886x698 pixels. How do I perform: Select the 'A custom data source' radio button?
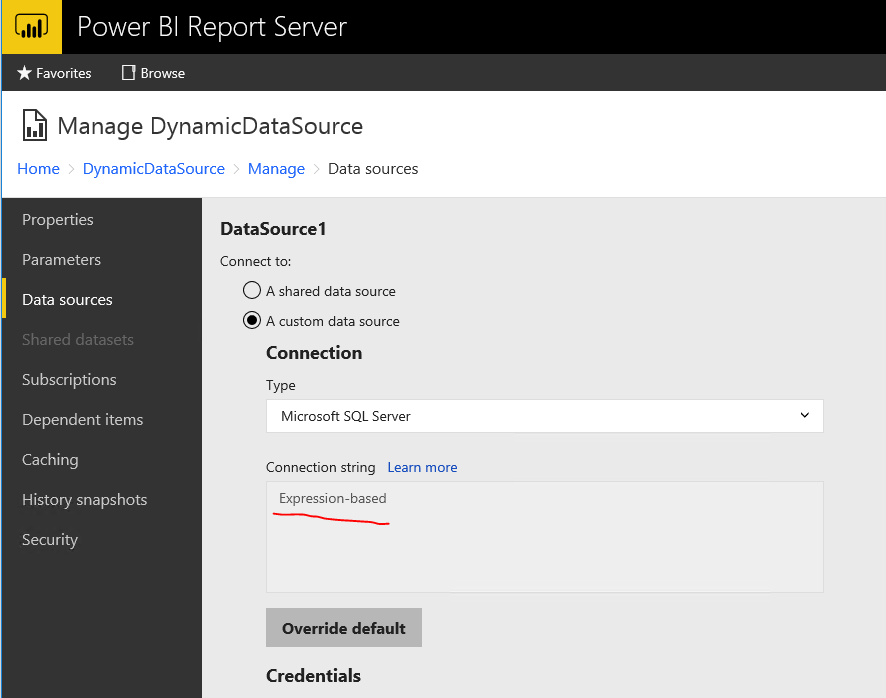click(251, 320)
